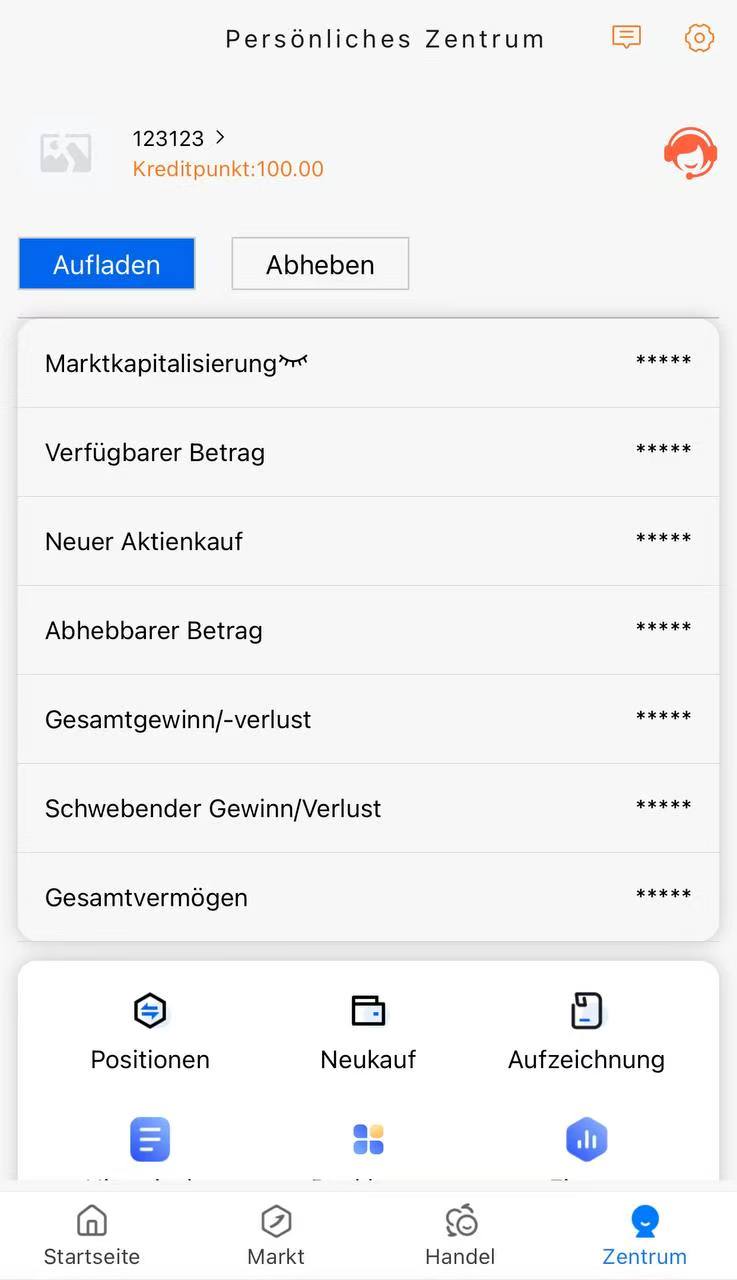Tap the Neukauf wallet icon

pos(368,1011)
